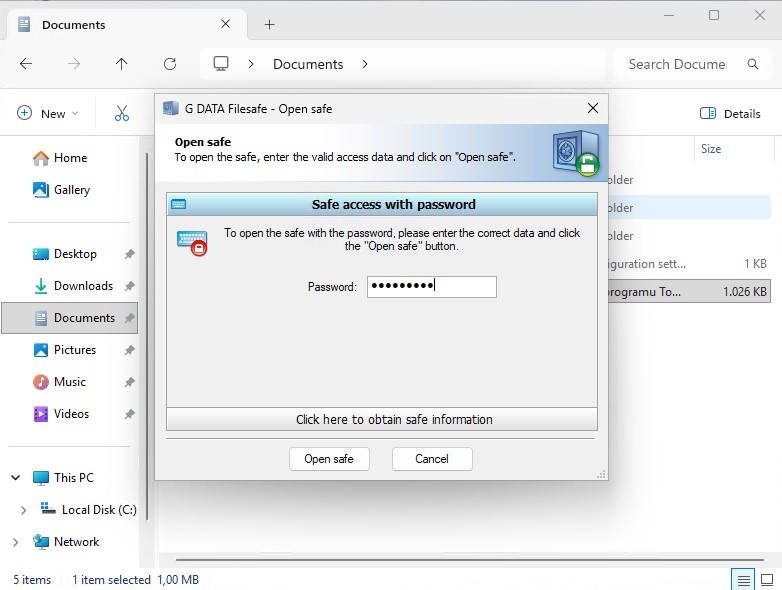Click the Documents tab

(127, 24)
